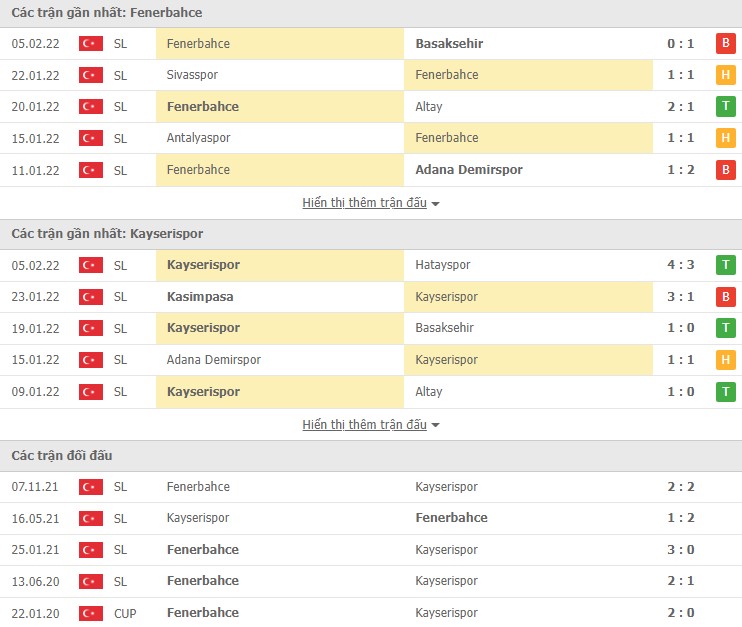Expand more Fenerbahce matches with 'Hiển thị thêm trận đấu'
The height and width of the screenshot is (627, 742).
(364, 202)
